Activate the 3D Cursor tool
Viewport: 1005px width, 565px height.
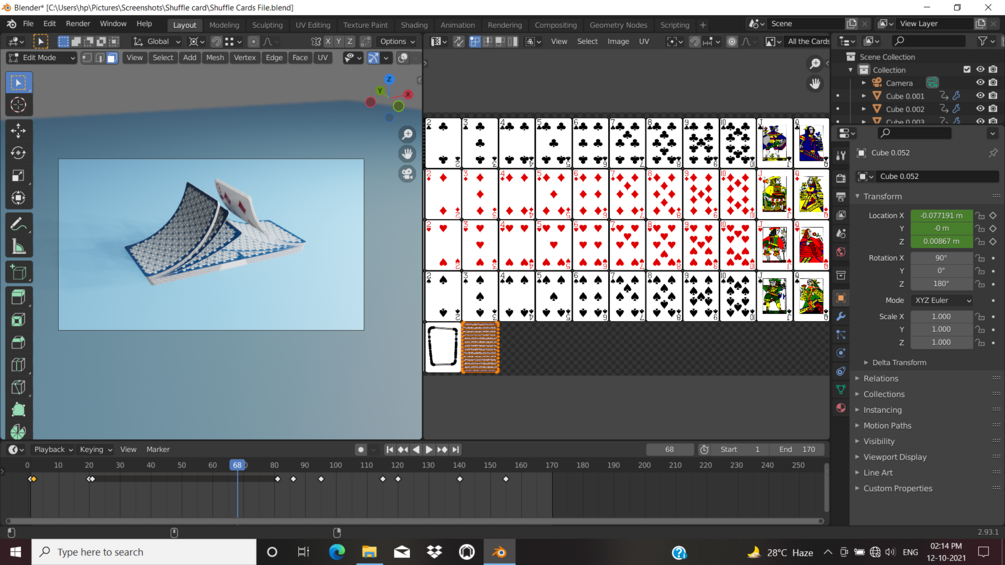(x=18, y=105)
